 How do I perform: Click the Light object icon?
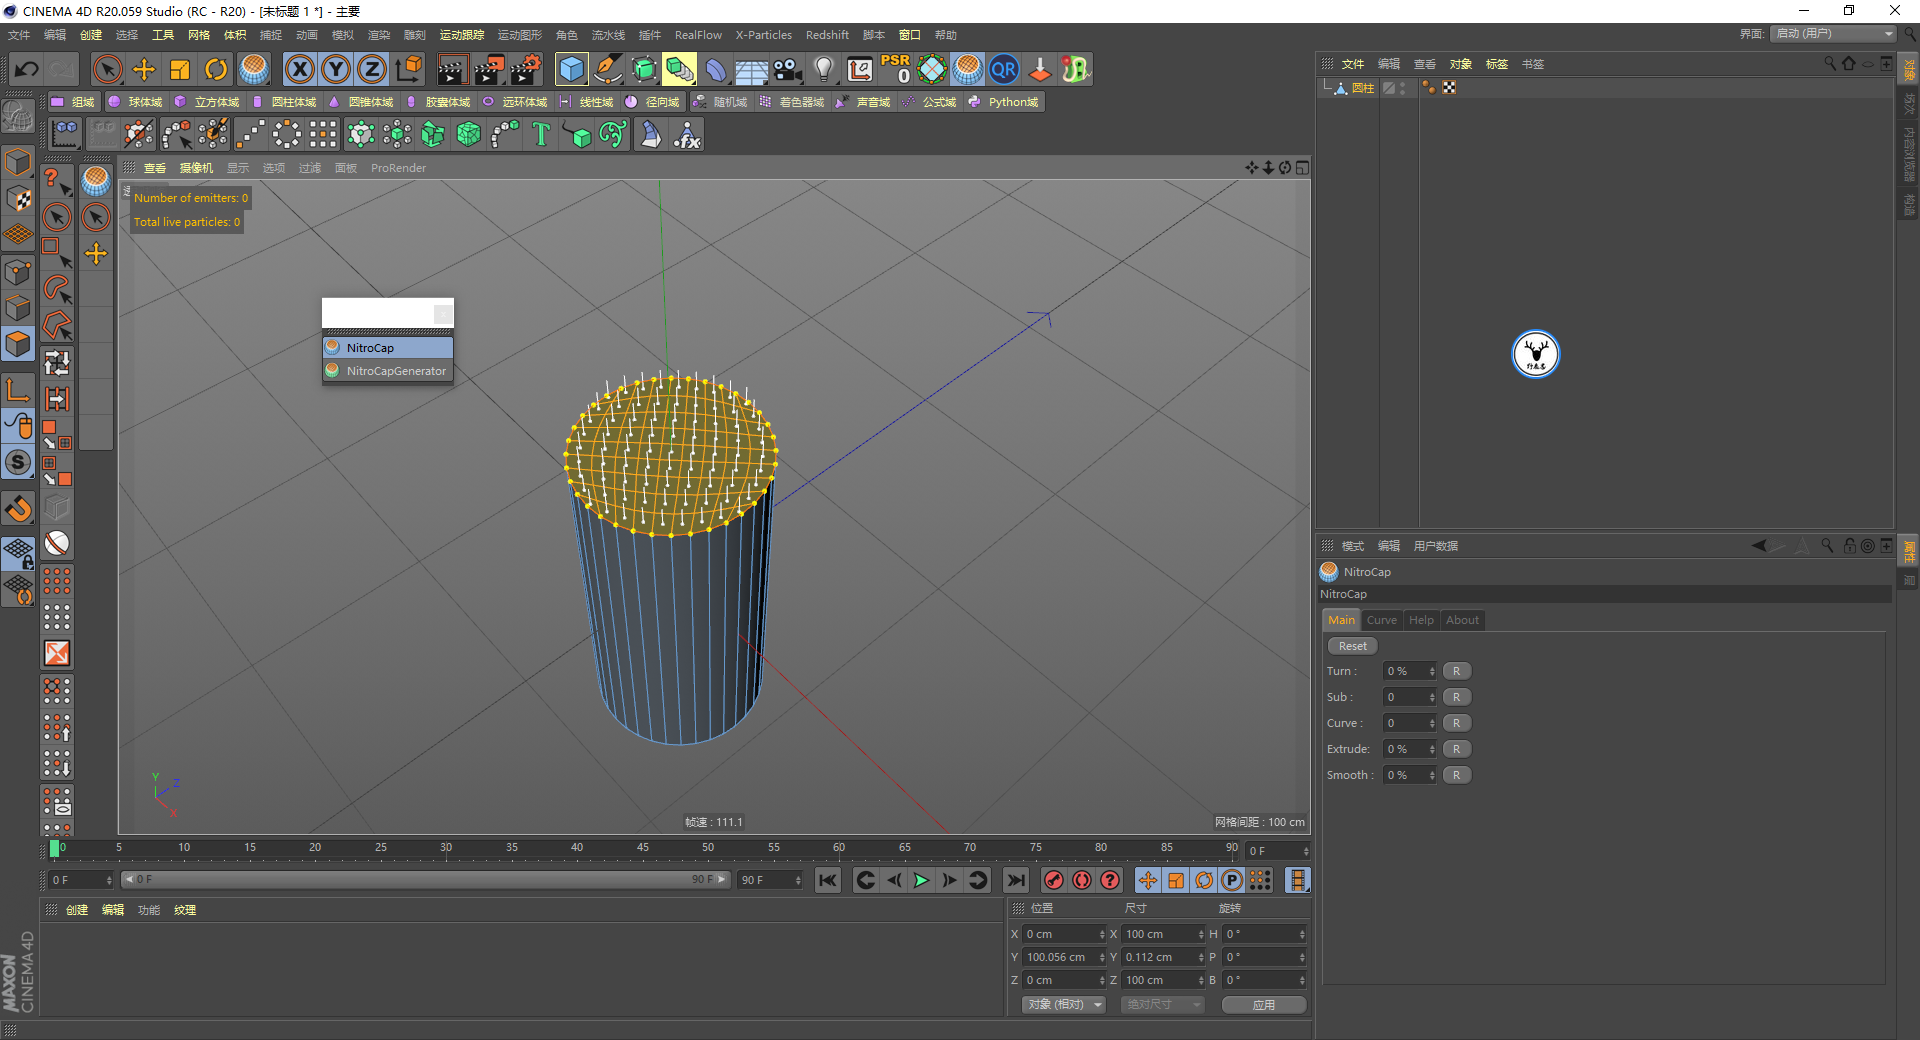[x=823, y=69]
